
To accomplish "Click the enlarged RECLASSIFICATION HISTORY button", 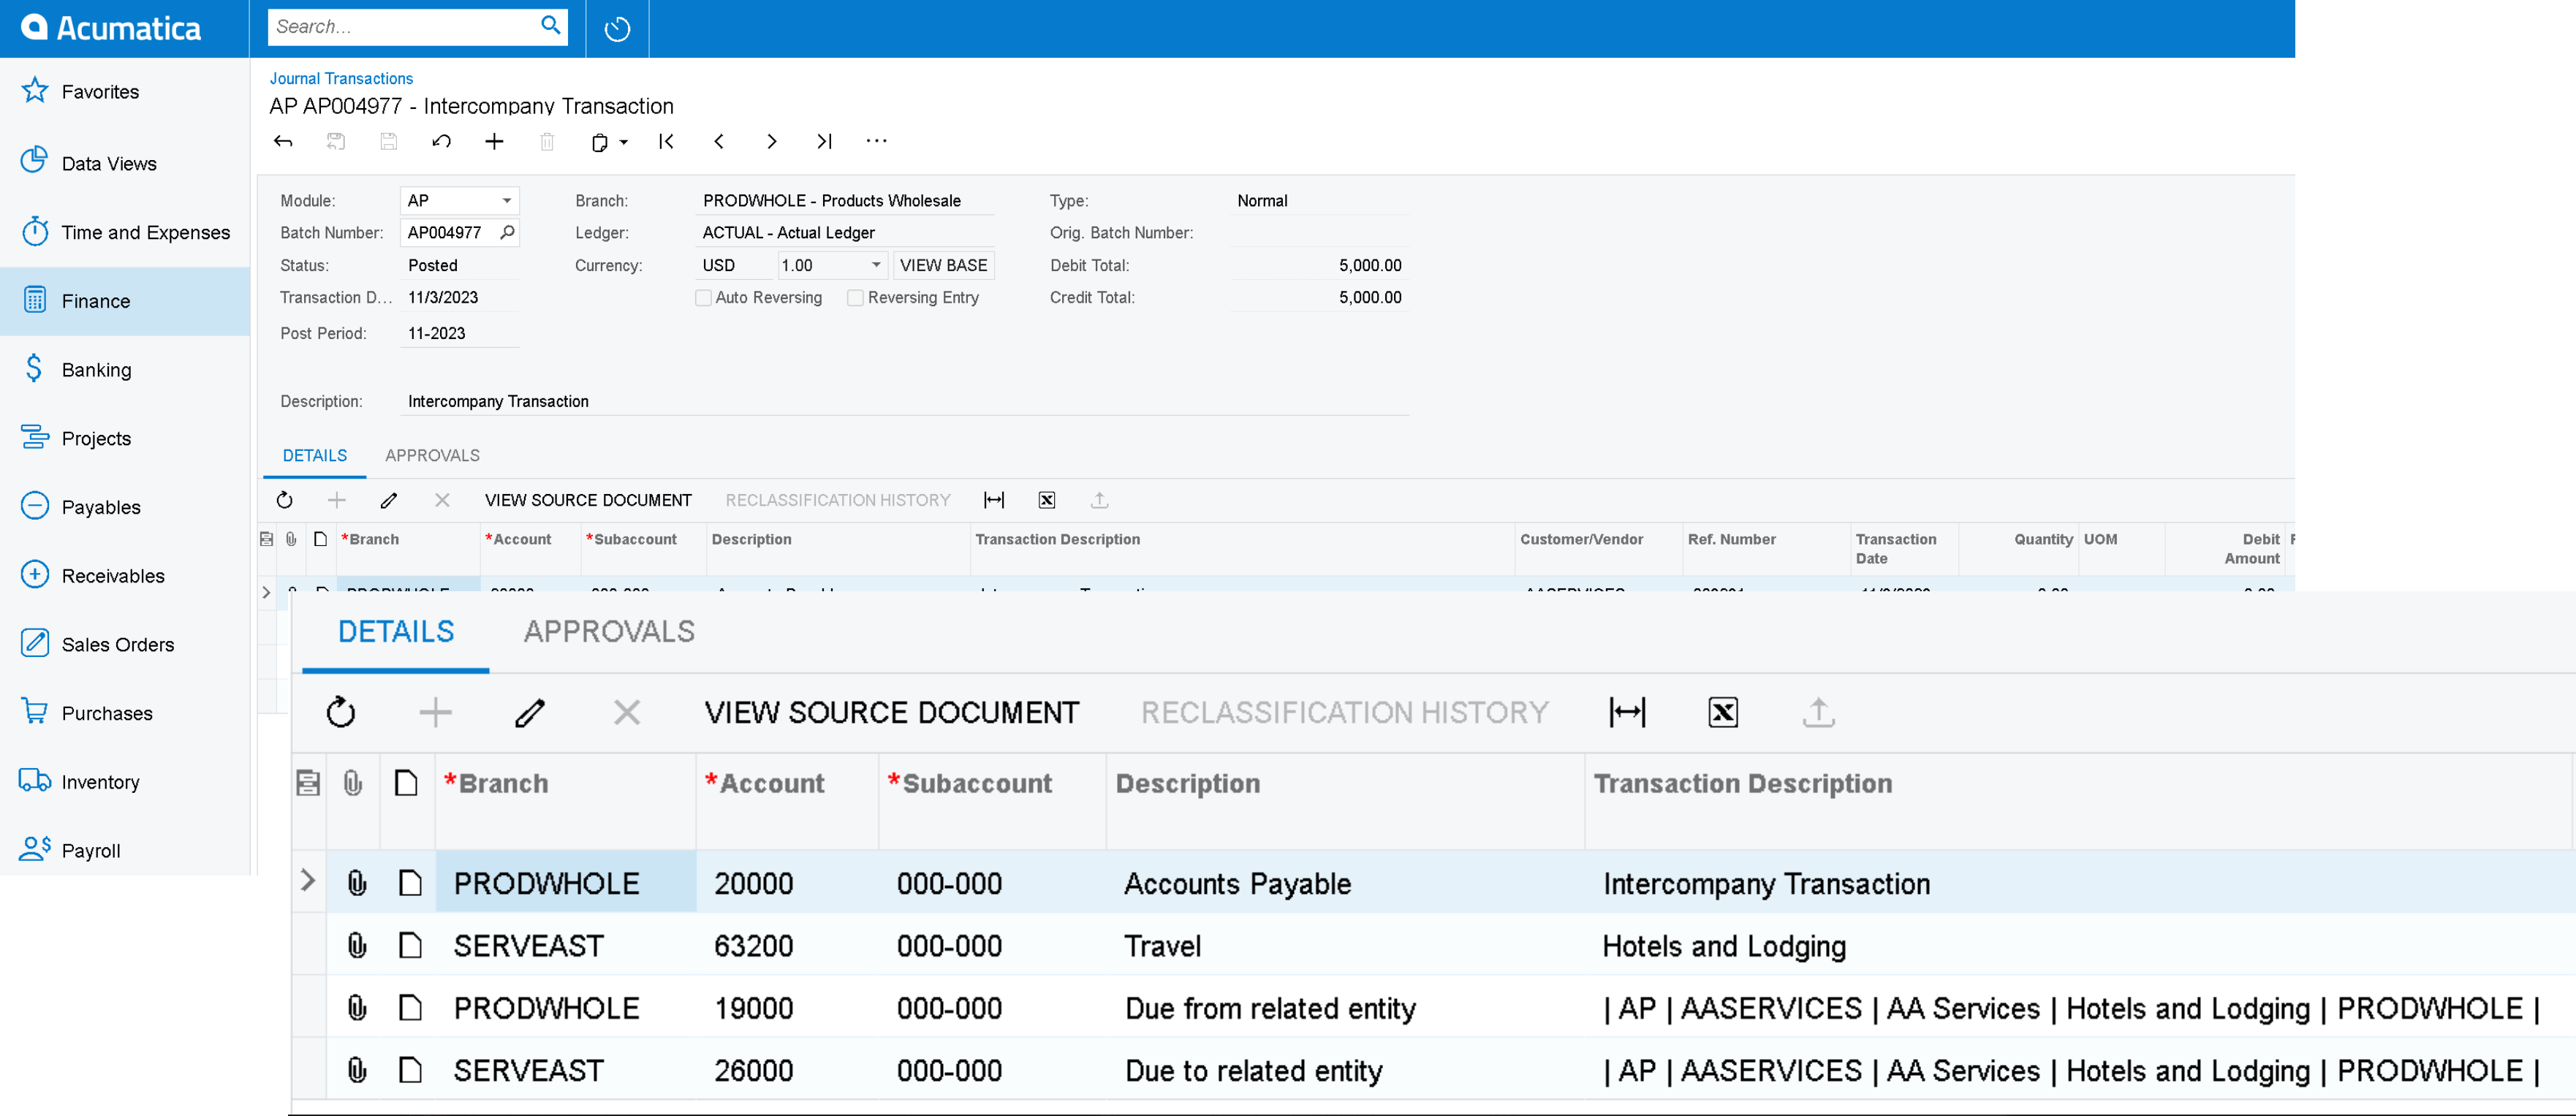I will 1345,712.
